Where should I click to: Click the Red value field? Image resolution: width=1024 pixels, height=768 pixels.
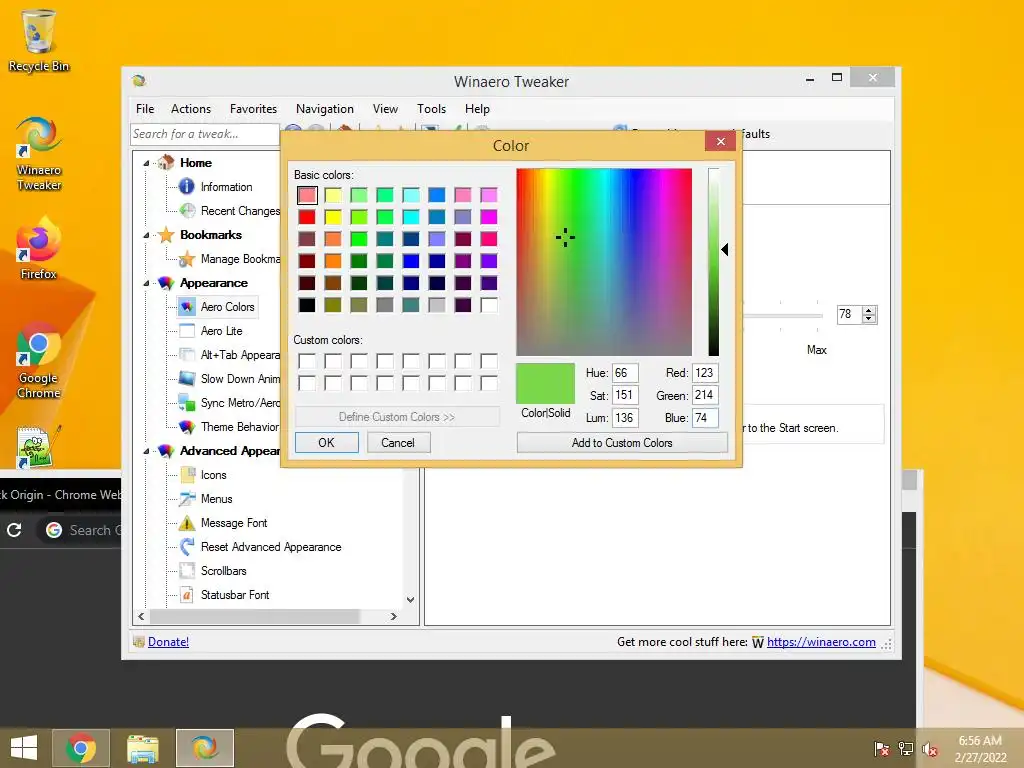coord(705,373)
